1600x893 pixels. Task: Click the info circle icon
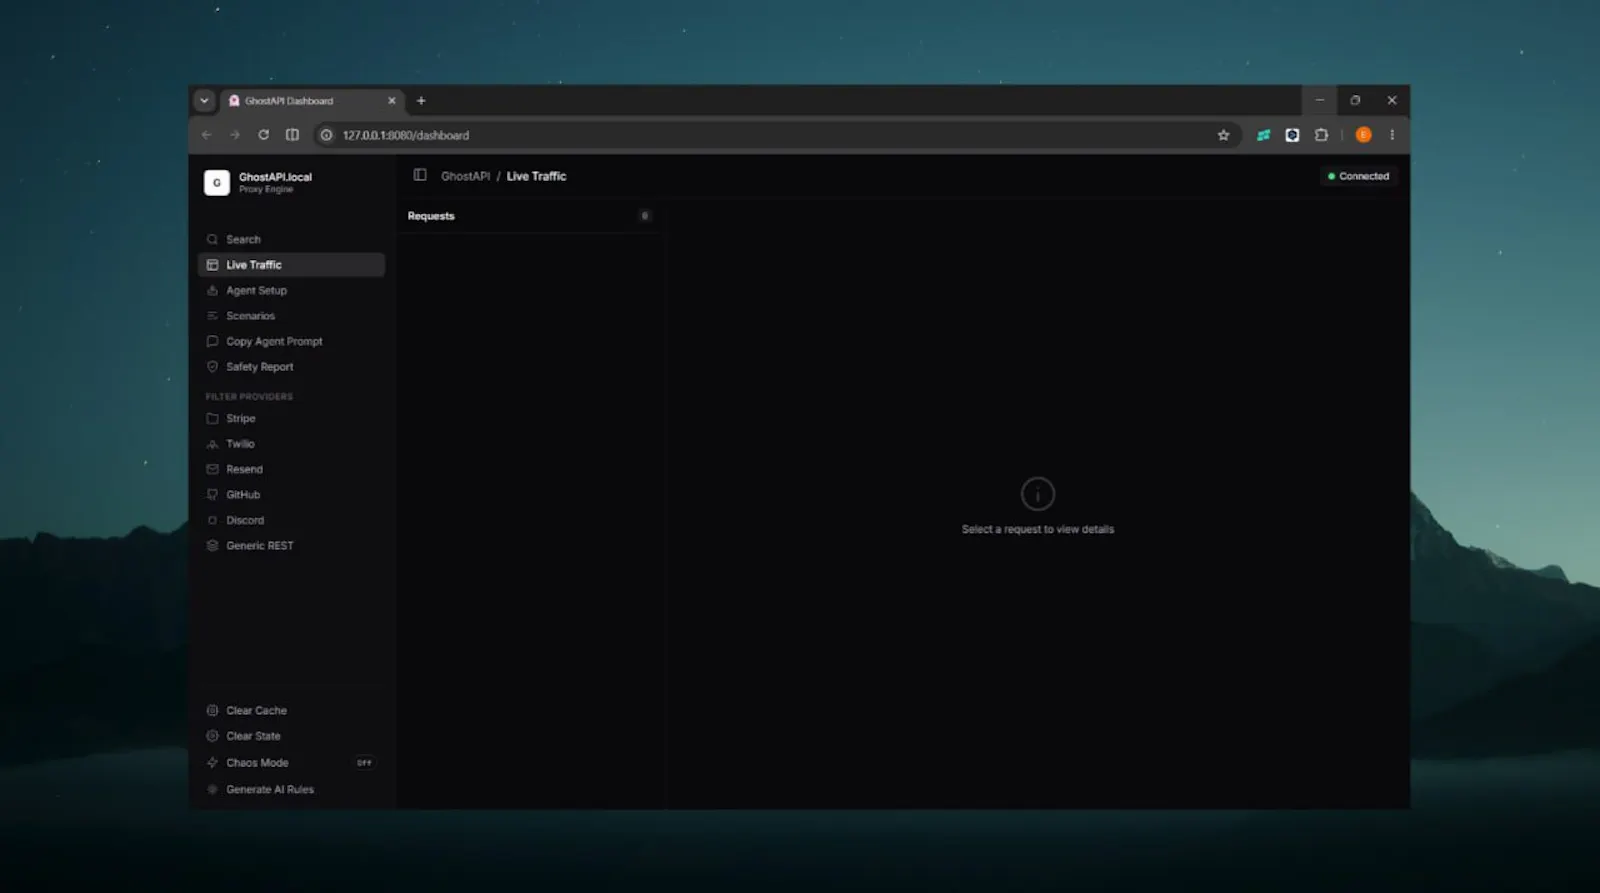(1038, 494)
